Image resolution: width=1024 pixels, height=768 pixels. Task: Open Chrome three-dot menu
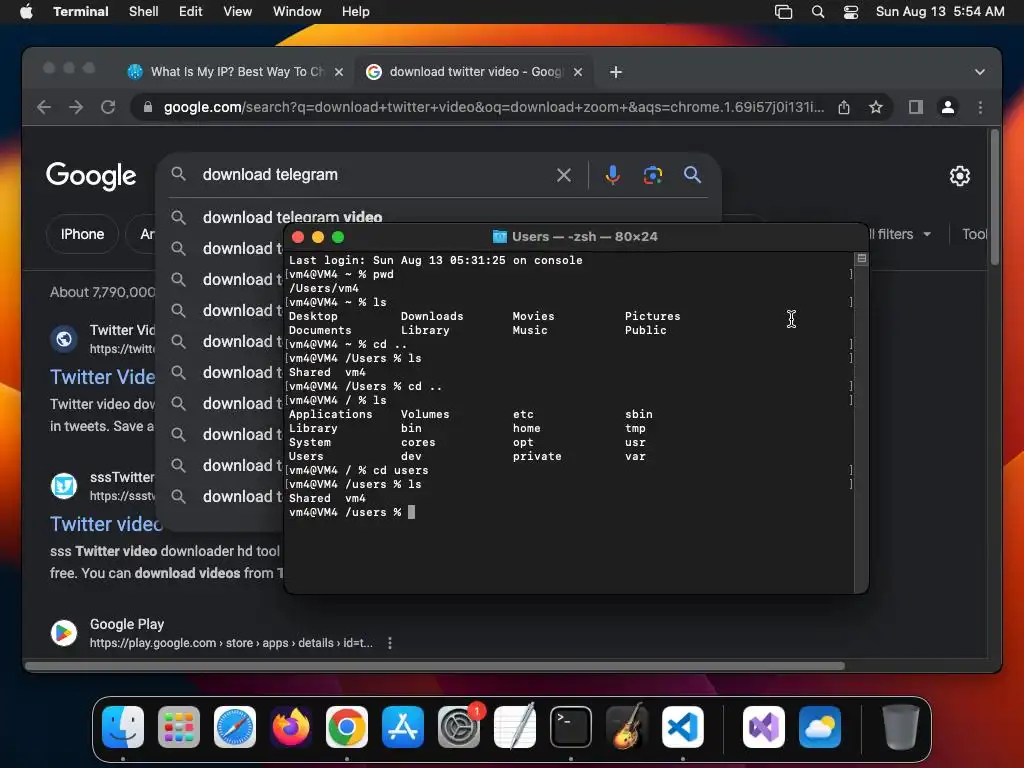point(980,107)
